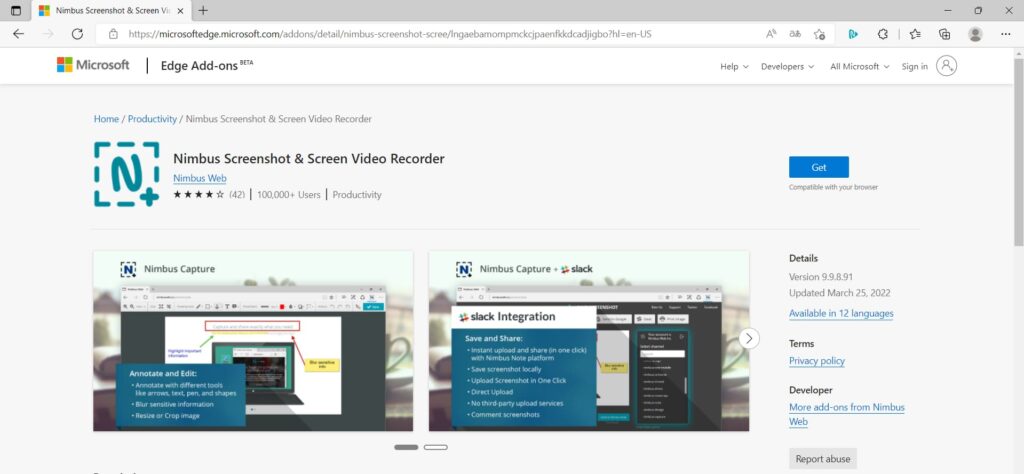
Task: Select the first carousel page indicator
Action: point(406,447)
